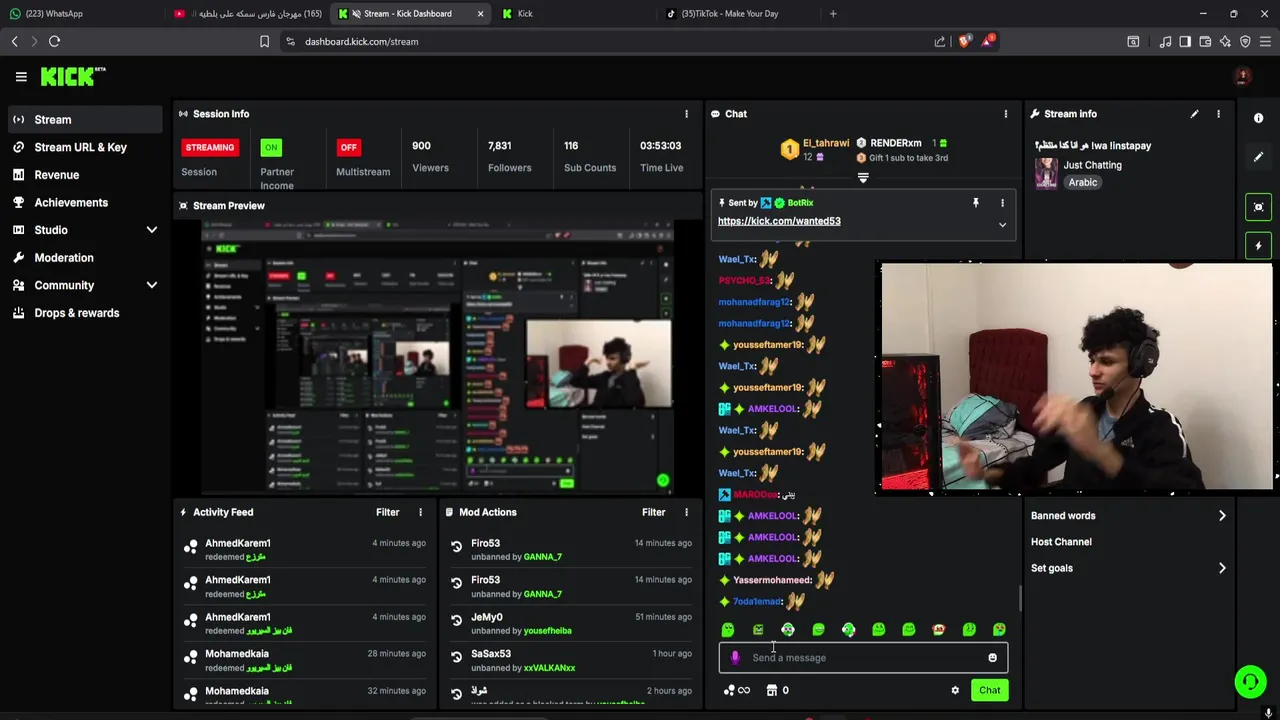Screen dimensions: 1280x720
Task: Open the Banned words arrow
Action: pos(1222,516)
